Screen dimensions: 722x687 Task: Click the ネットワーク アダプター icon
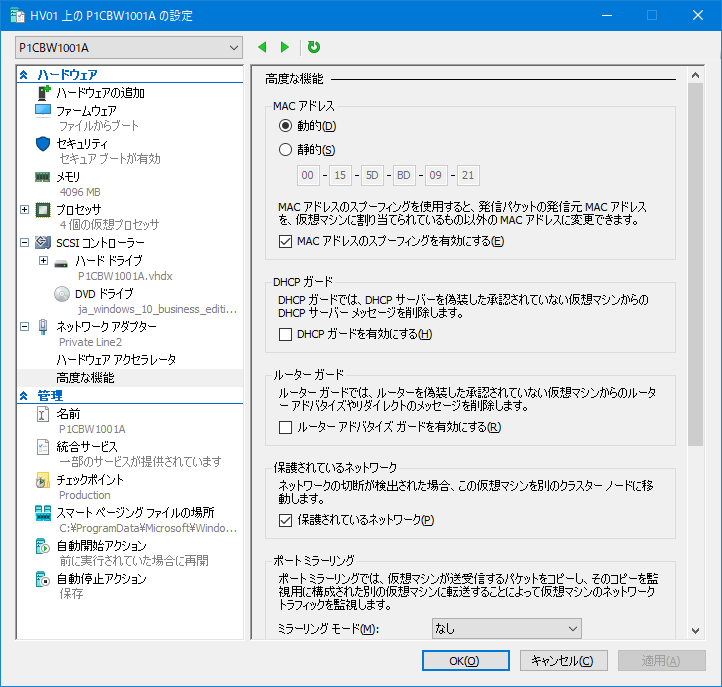[43, 326]
